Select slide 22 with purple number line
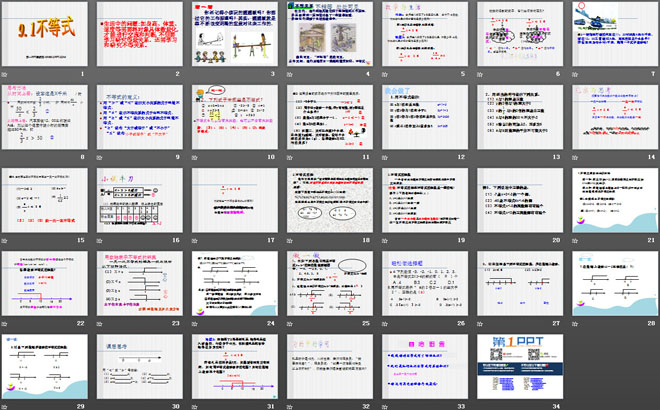The image size is (660, 410). [x=45, y=284]
